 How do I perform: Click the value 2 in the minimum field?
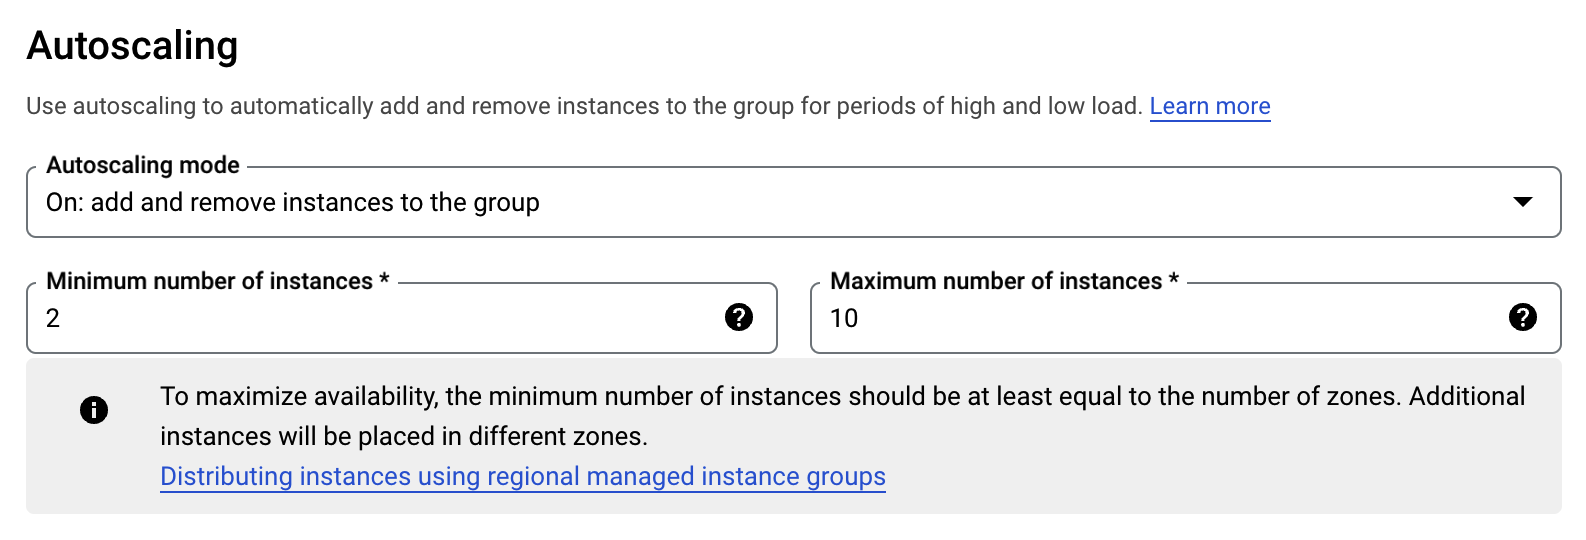click(53, 318)
